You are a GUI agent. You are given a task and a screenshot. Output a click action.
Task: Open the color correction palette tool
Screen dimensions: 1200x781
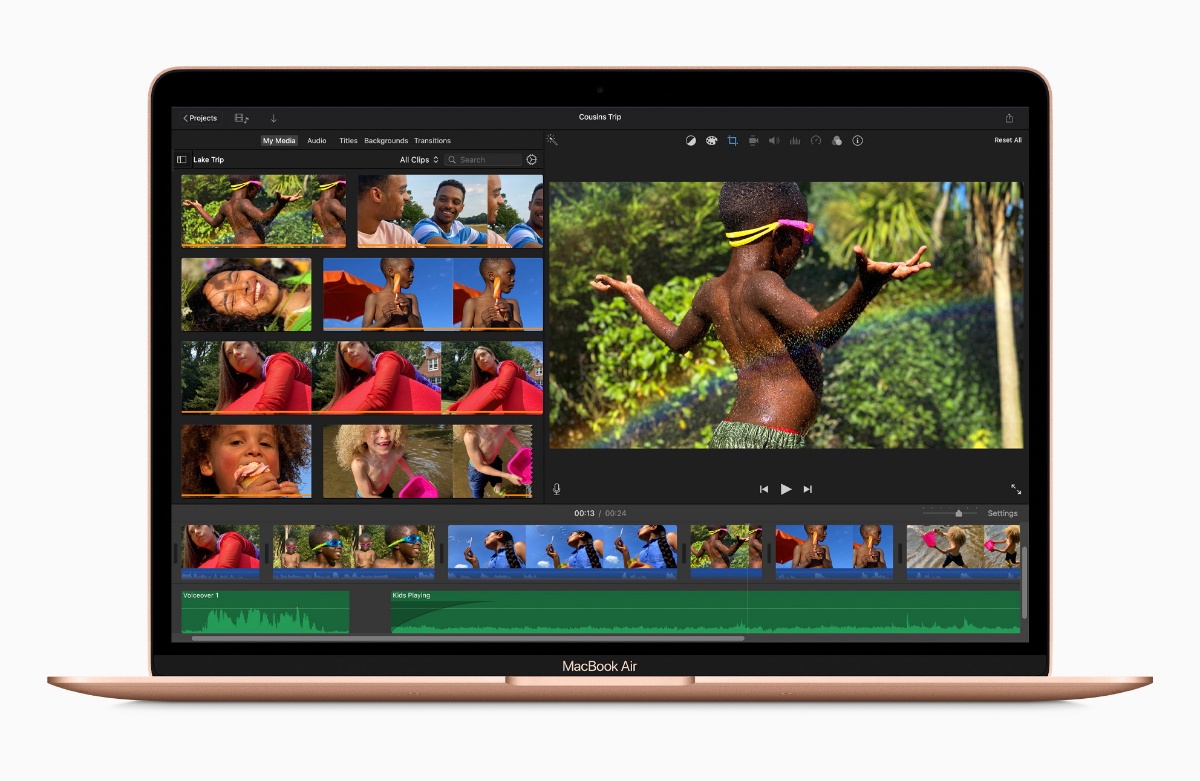[711, 141]
